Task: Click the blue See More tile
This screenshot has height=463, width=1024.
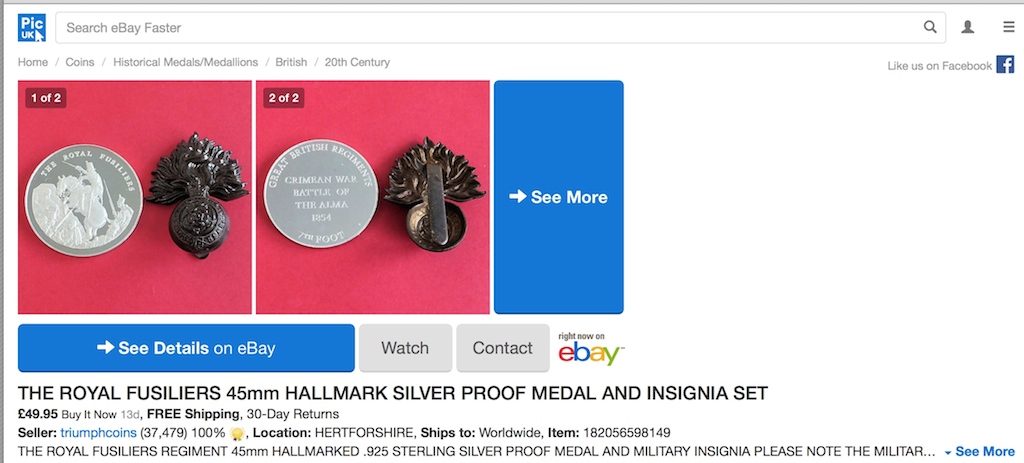Action: pyautogui.click(x=558, y=197)
